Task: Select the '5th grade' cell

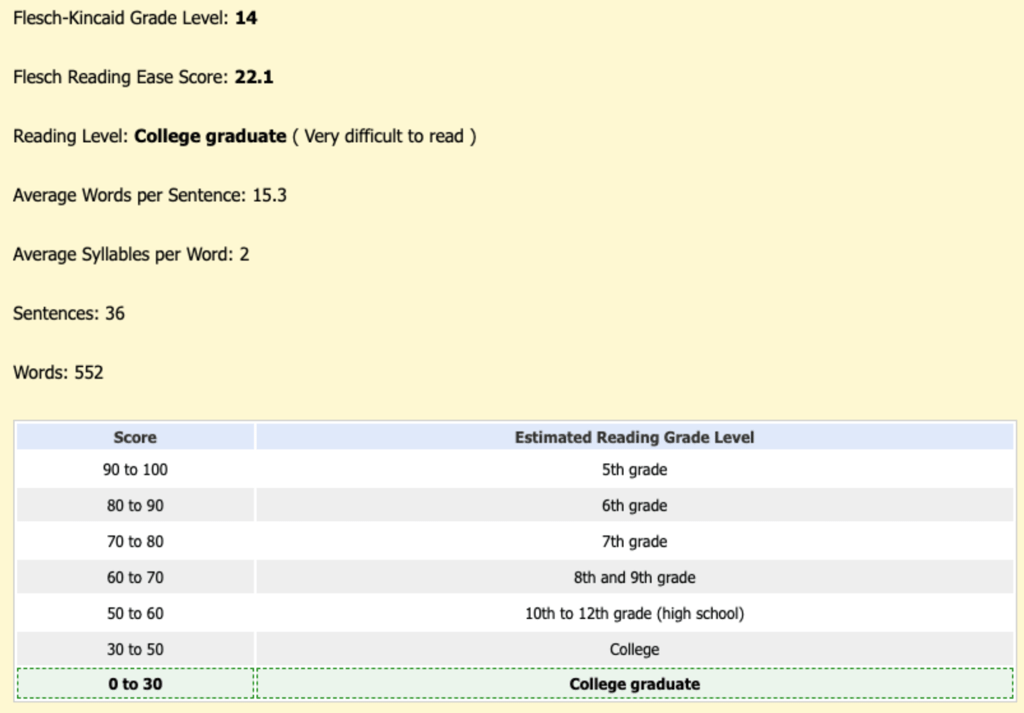Action: [x=635, y=469]
